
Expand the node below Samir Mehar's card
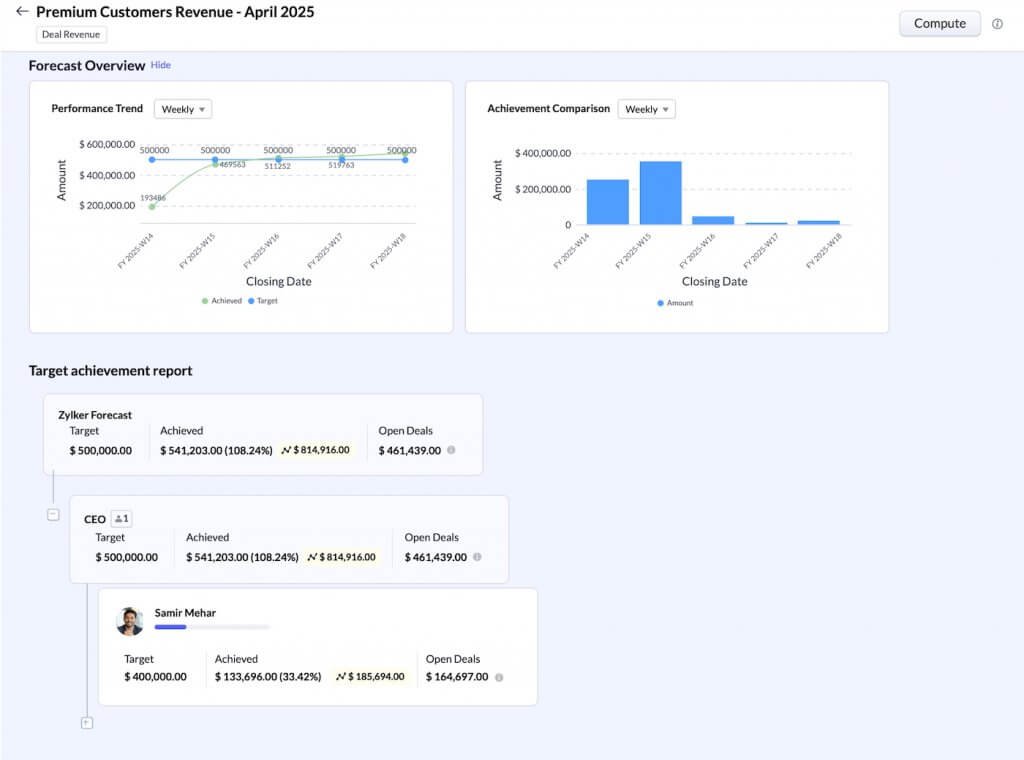(x=87, y=722)
